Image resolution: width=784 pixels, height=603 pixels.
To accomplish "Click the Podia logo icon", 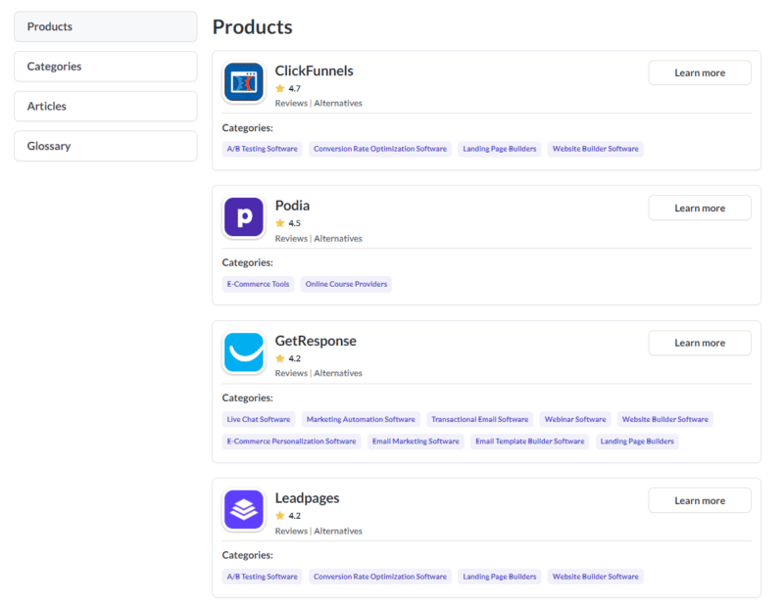I will (x=244, y=217).
